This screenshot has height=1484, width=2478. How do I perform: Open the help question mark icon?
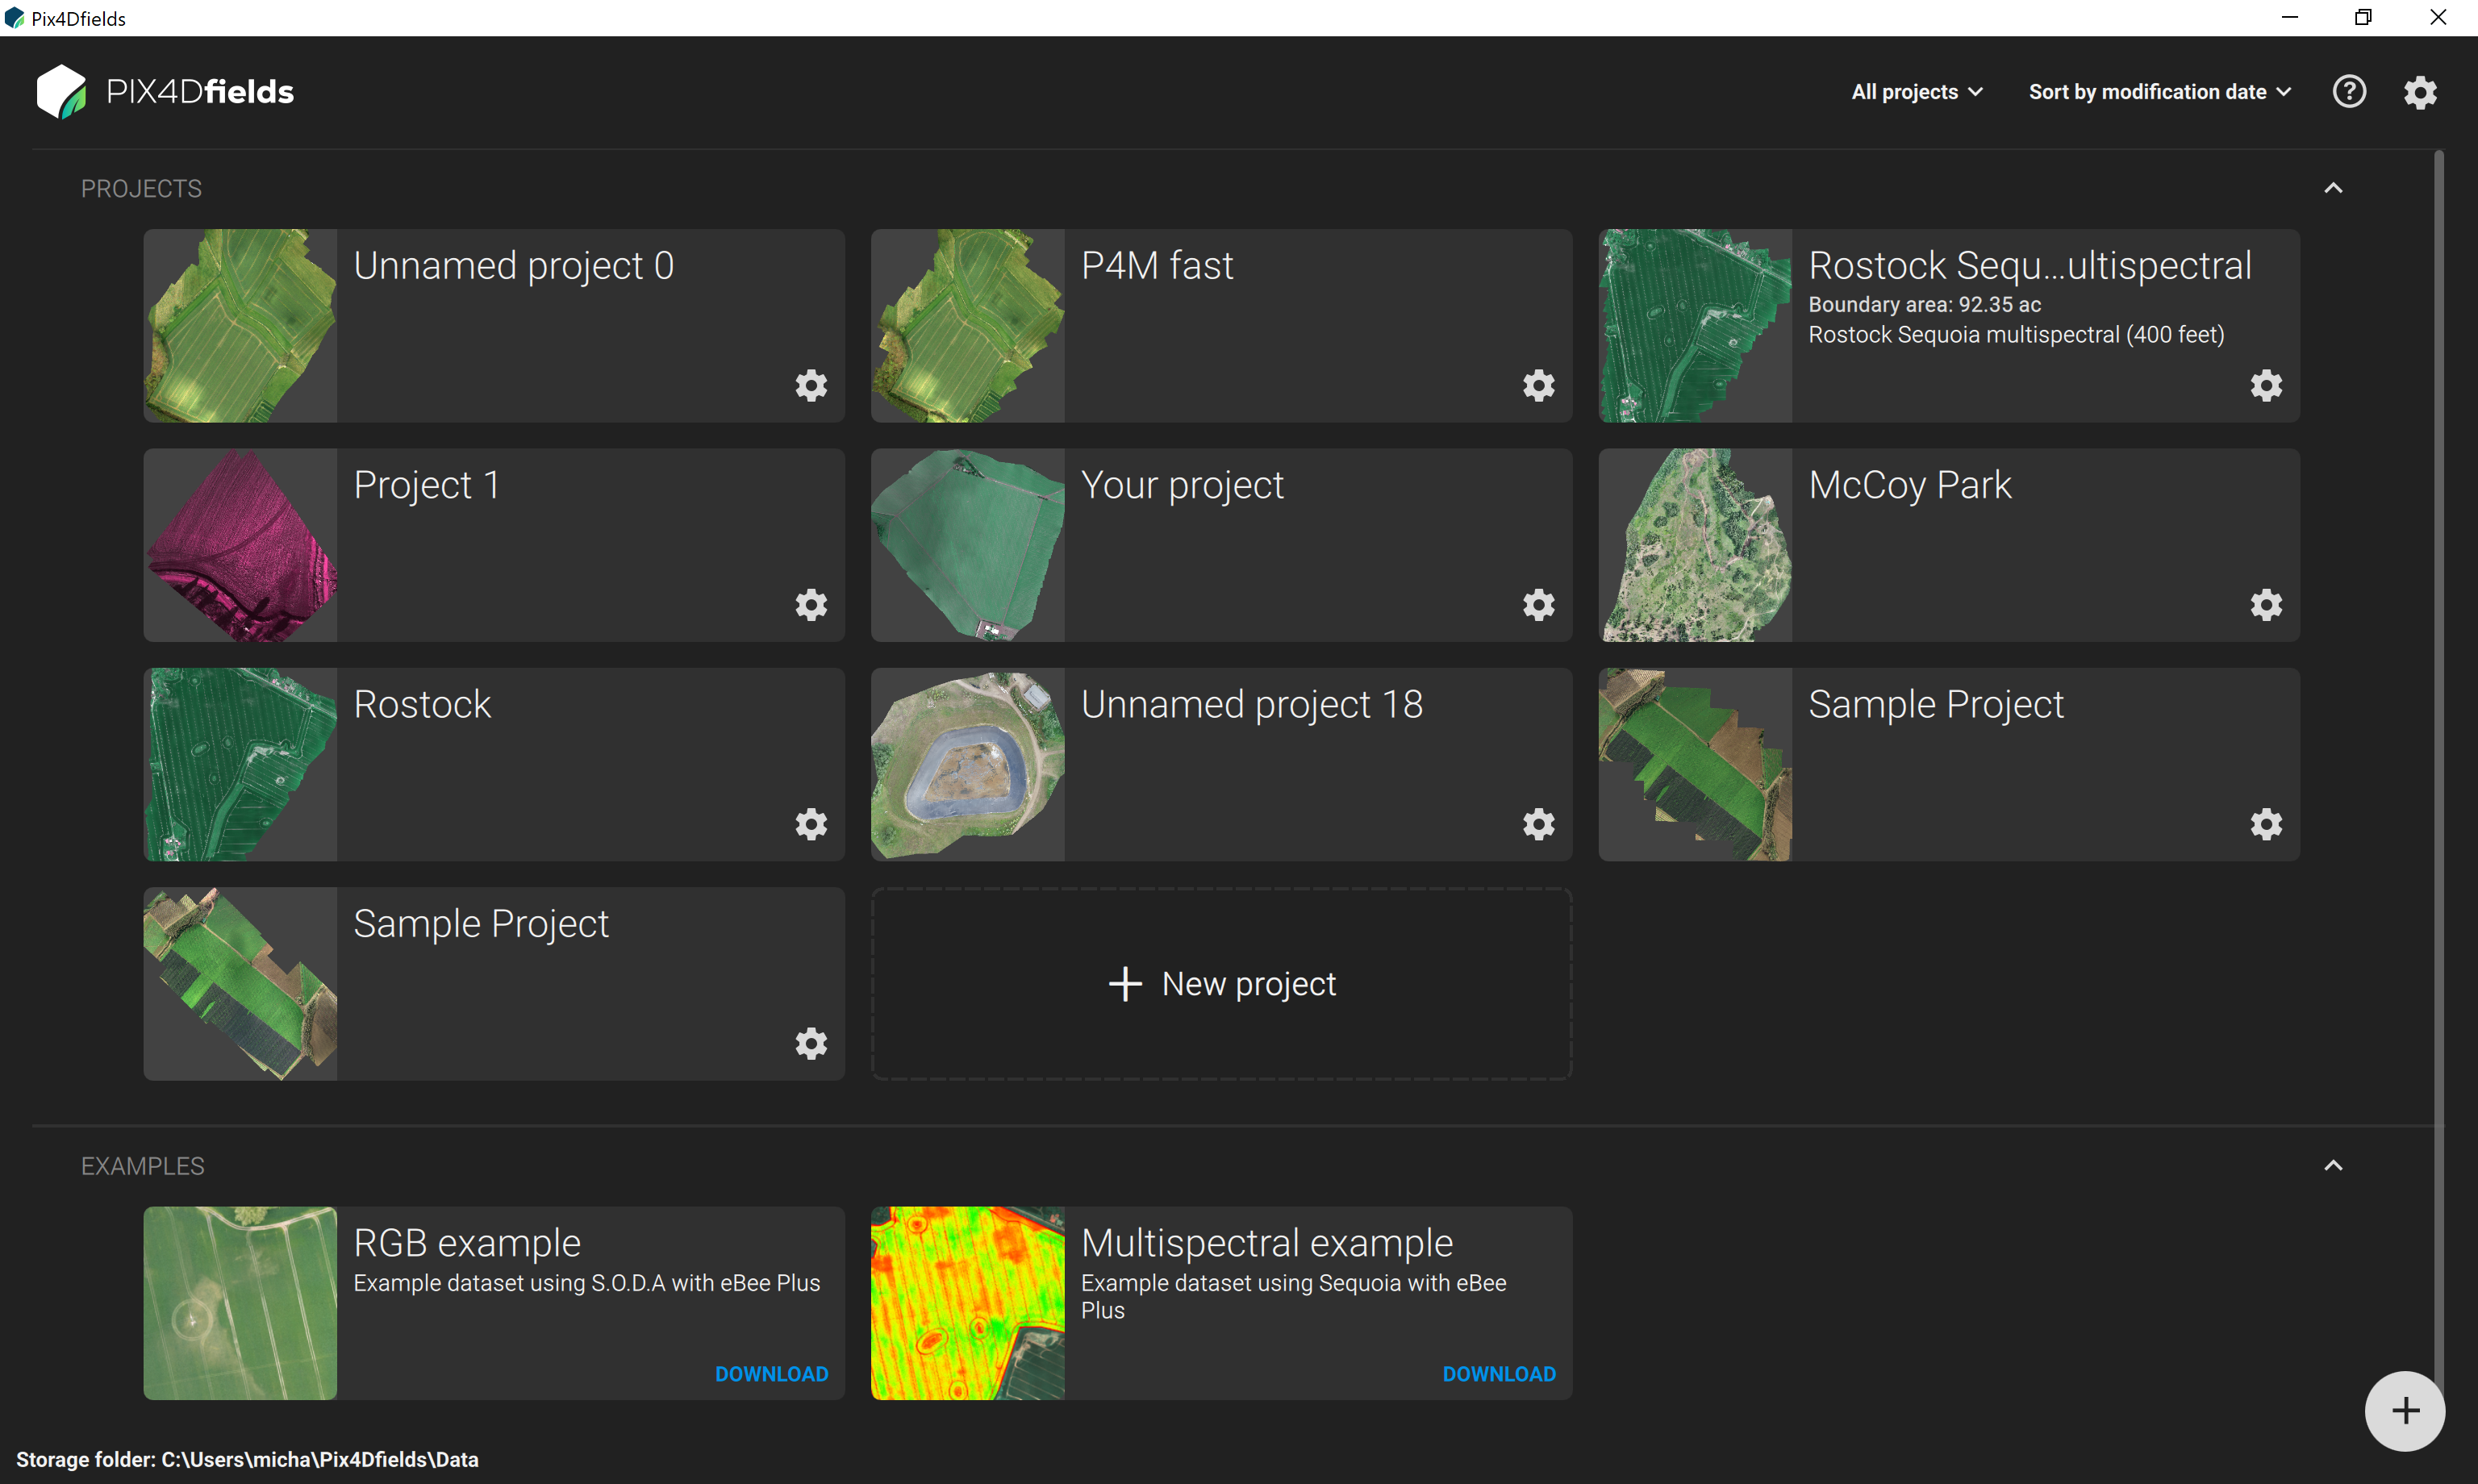point(2349,92)
